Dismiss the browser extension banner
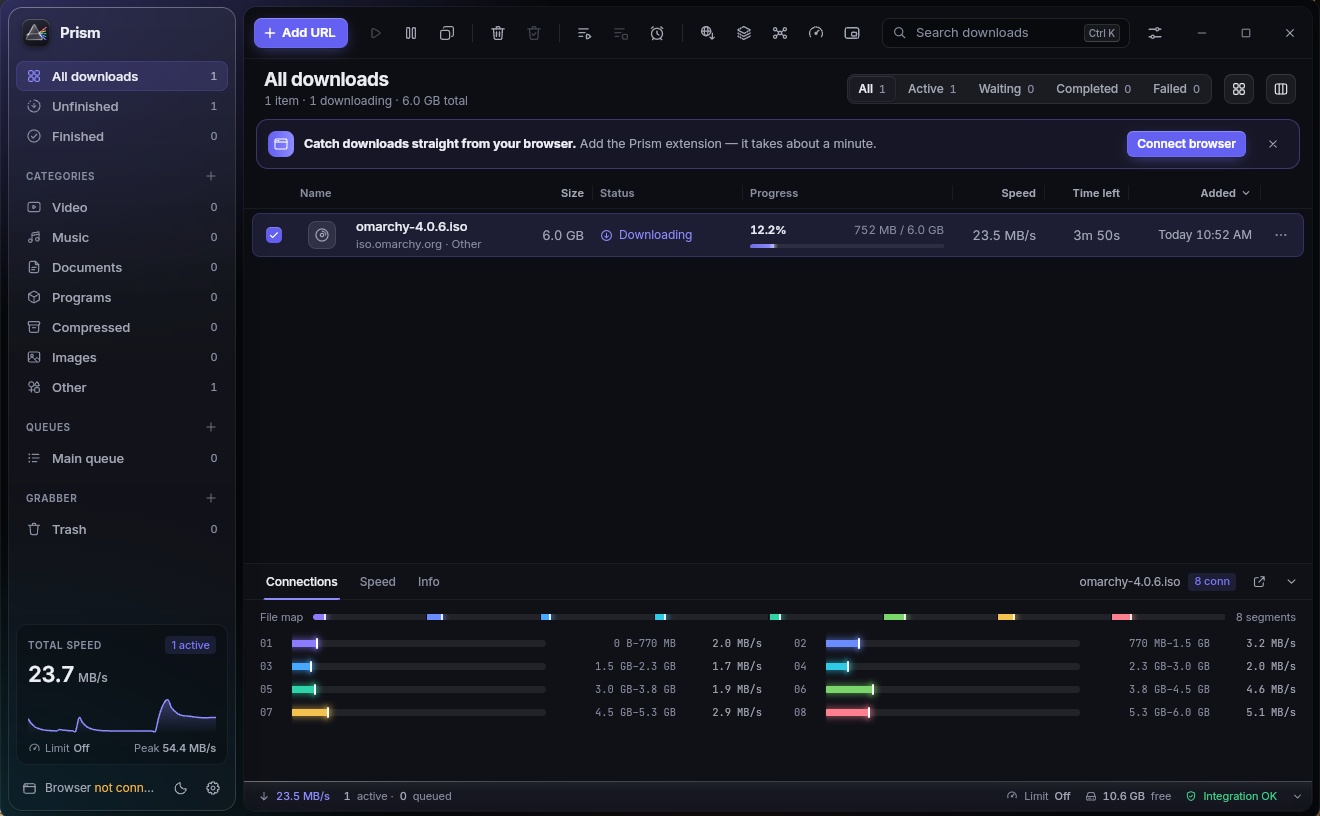 (1273, 144)
